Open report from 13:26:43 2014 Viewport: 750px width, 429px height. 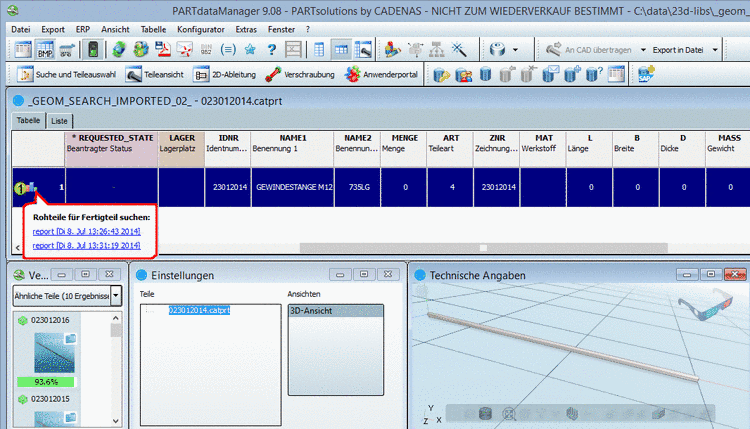(x=86, y=232)
